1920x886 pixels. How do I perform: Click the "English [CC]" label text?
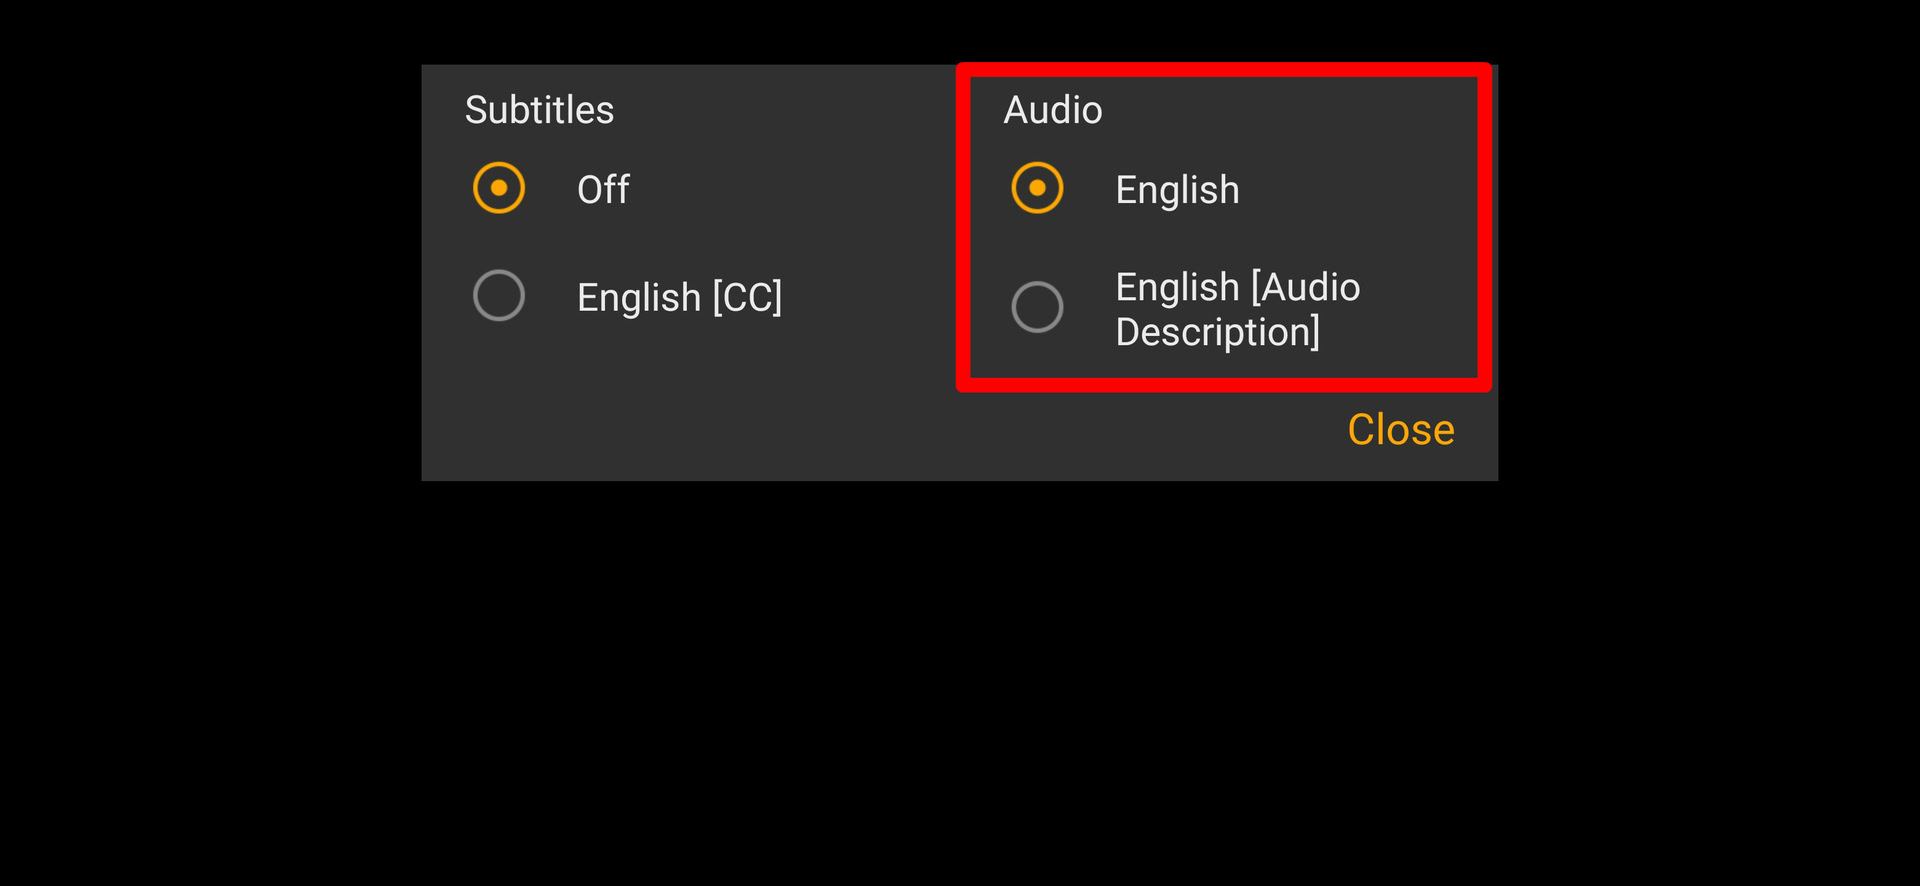679,298
